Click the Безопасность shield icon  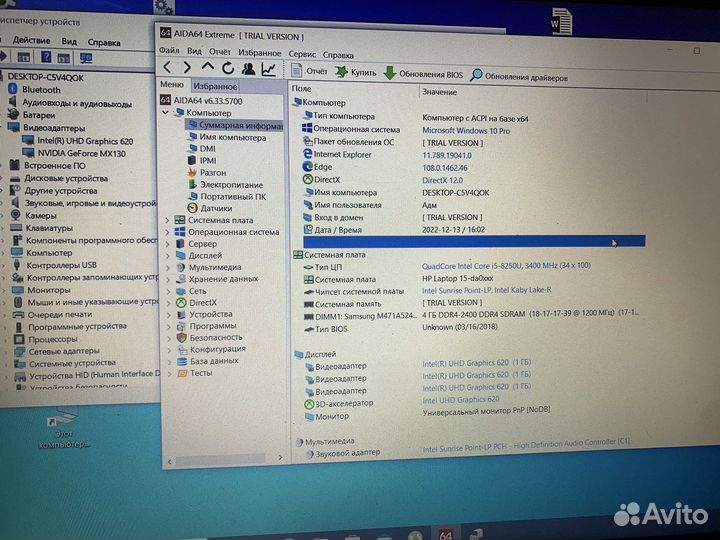(182, 338)
